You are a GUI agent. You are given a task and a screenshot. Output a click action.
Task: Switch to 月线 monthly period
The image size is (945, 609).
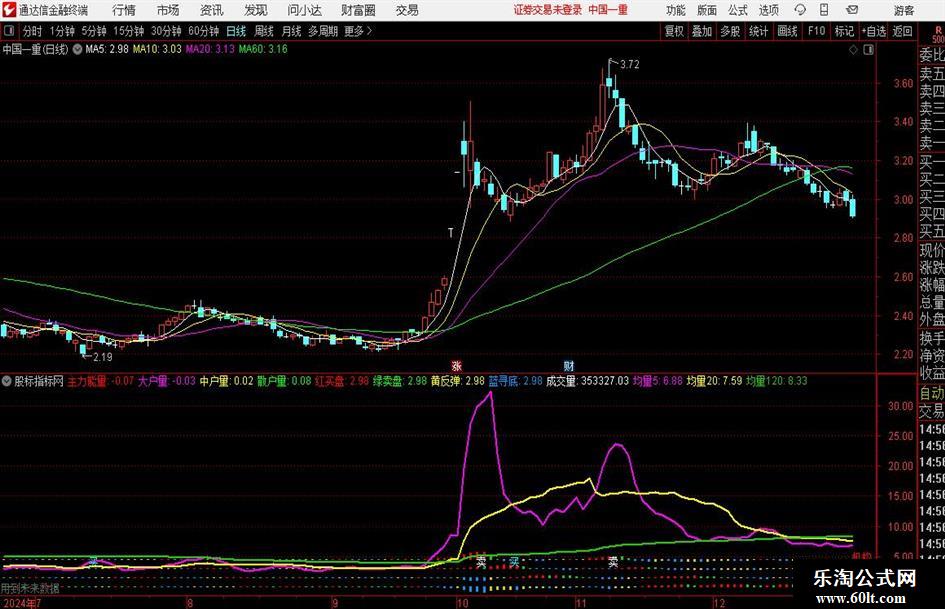click(292, 31)
